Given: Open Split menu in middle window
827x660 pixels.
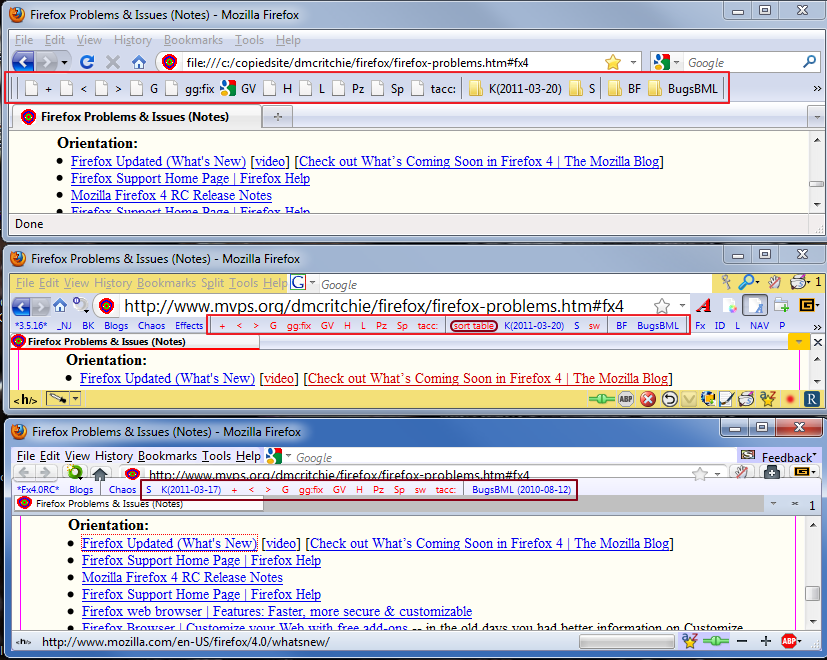Looking at the screenshot, I should [213, 283].
